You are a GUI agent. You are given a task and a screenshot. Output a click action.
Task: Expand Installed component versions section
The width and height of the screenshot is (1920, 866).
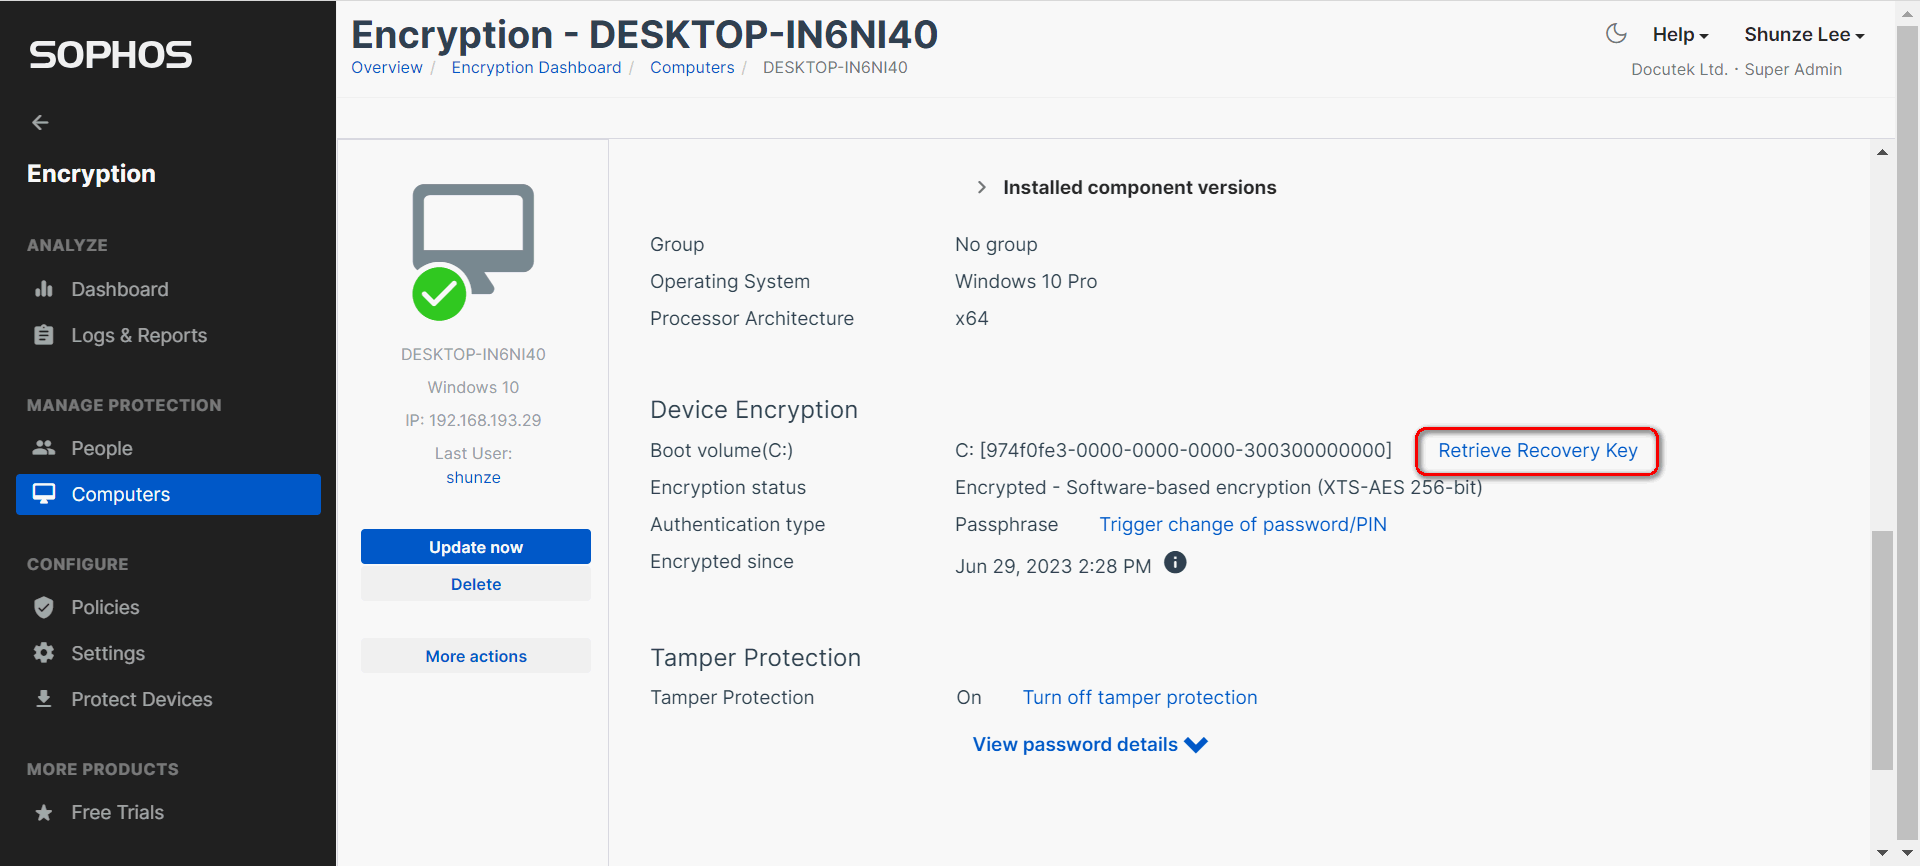tap(982, 187)
